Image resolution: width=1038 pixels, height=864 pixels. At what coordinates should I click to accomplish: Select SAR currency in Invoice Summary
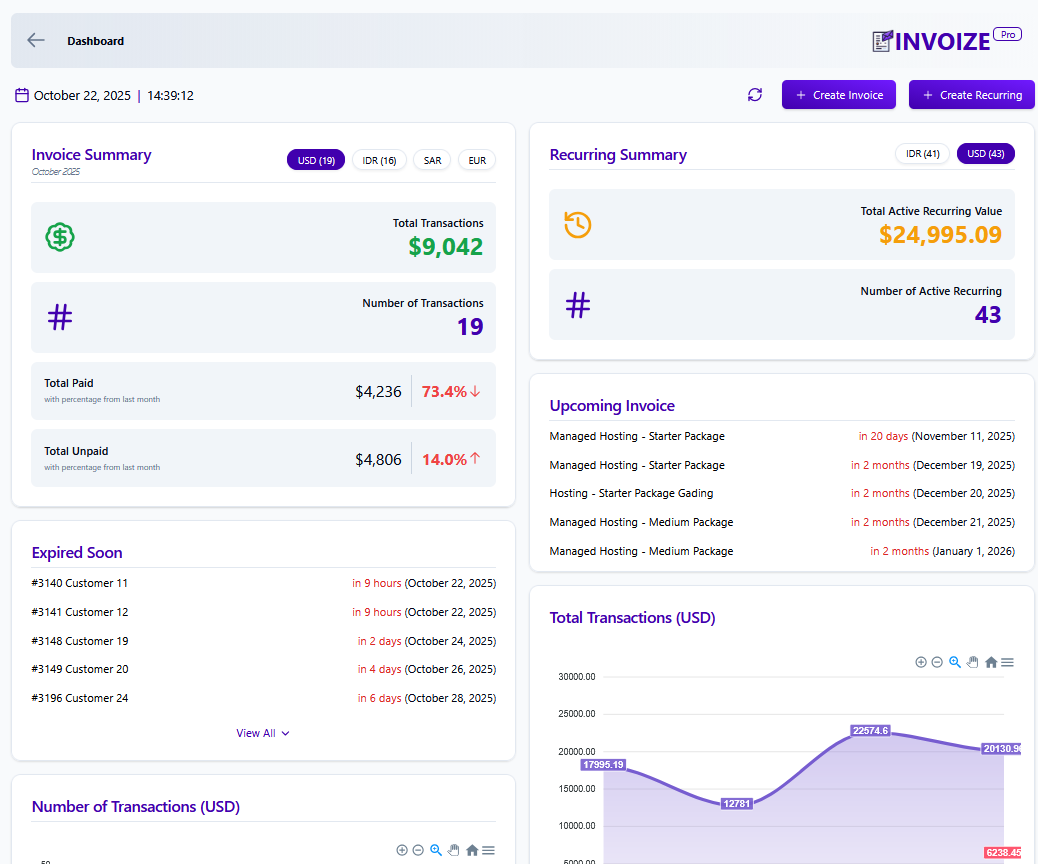(431, 159)
